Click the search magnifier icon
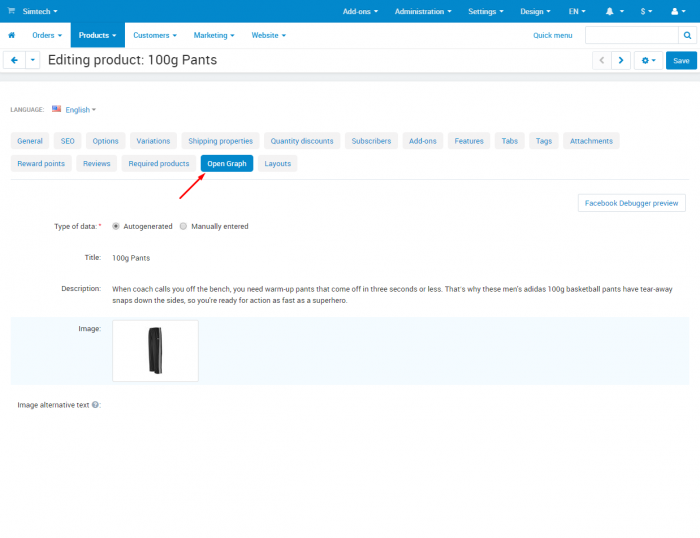The height and width of the screenshot is (538, 700). coord(688,35)
